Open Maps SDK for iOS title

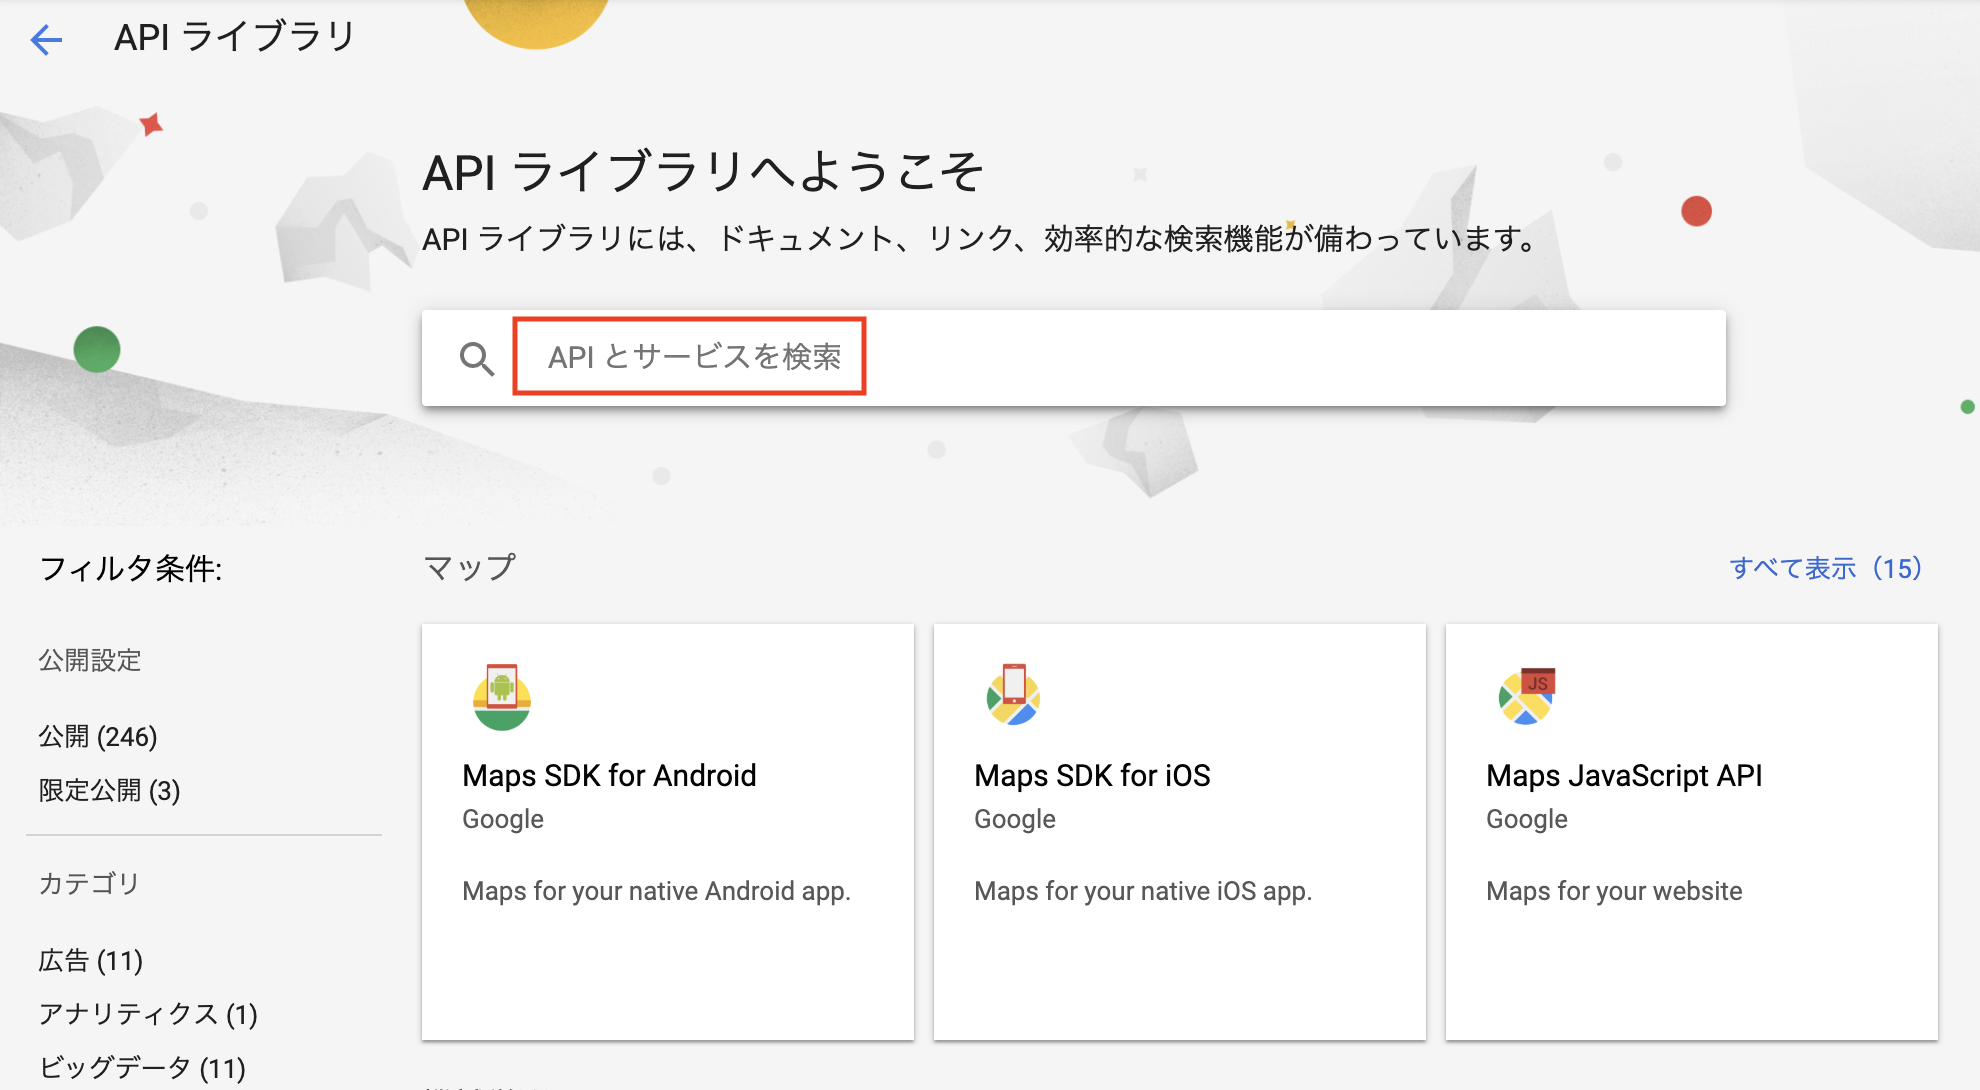click(1092, 776)
